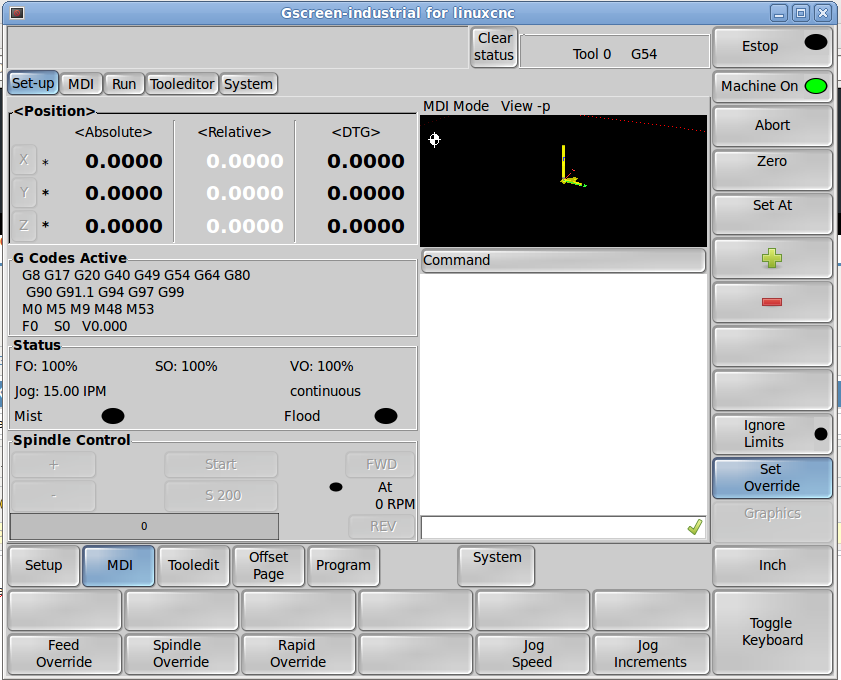Click the bottom System button
Screen dimensions: 841x680
tap(497, 565)
